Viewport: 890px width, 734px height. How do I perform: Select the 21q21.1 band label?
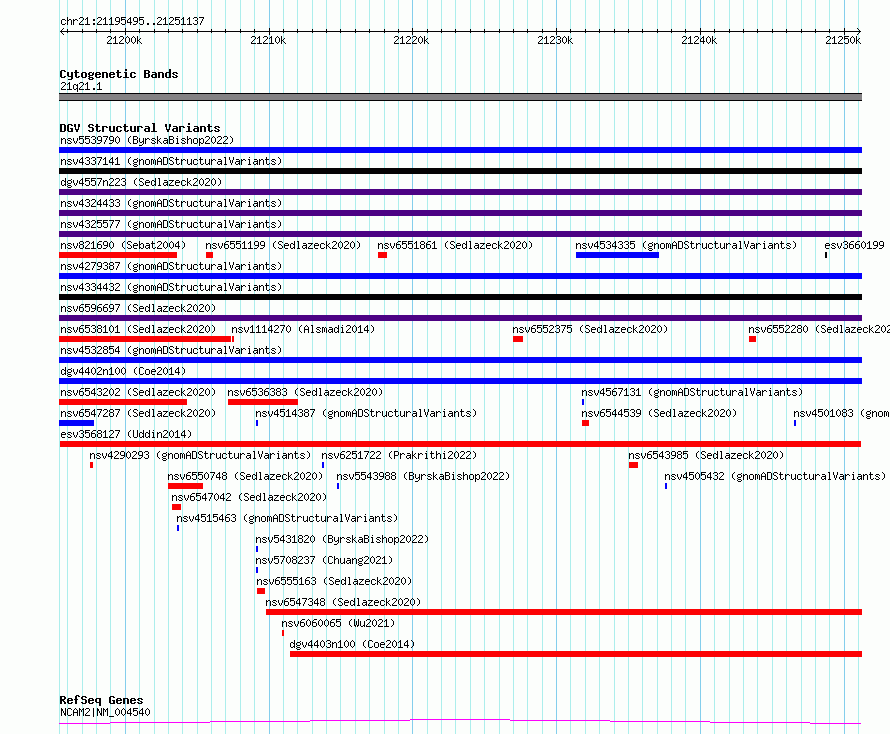coord(81,86)
